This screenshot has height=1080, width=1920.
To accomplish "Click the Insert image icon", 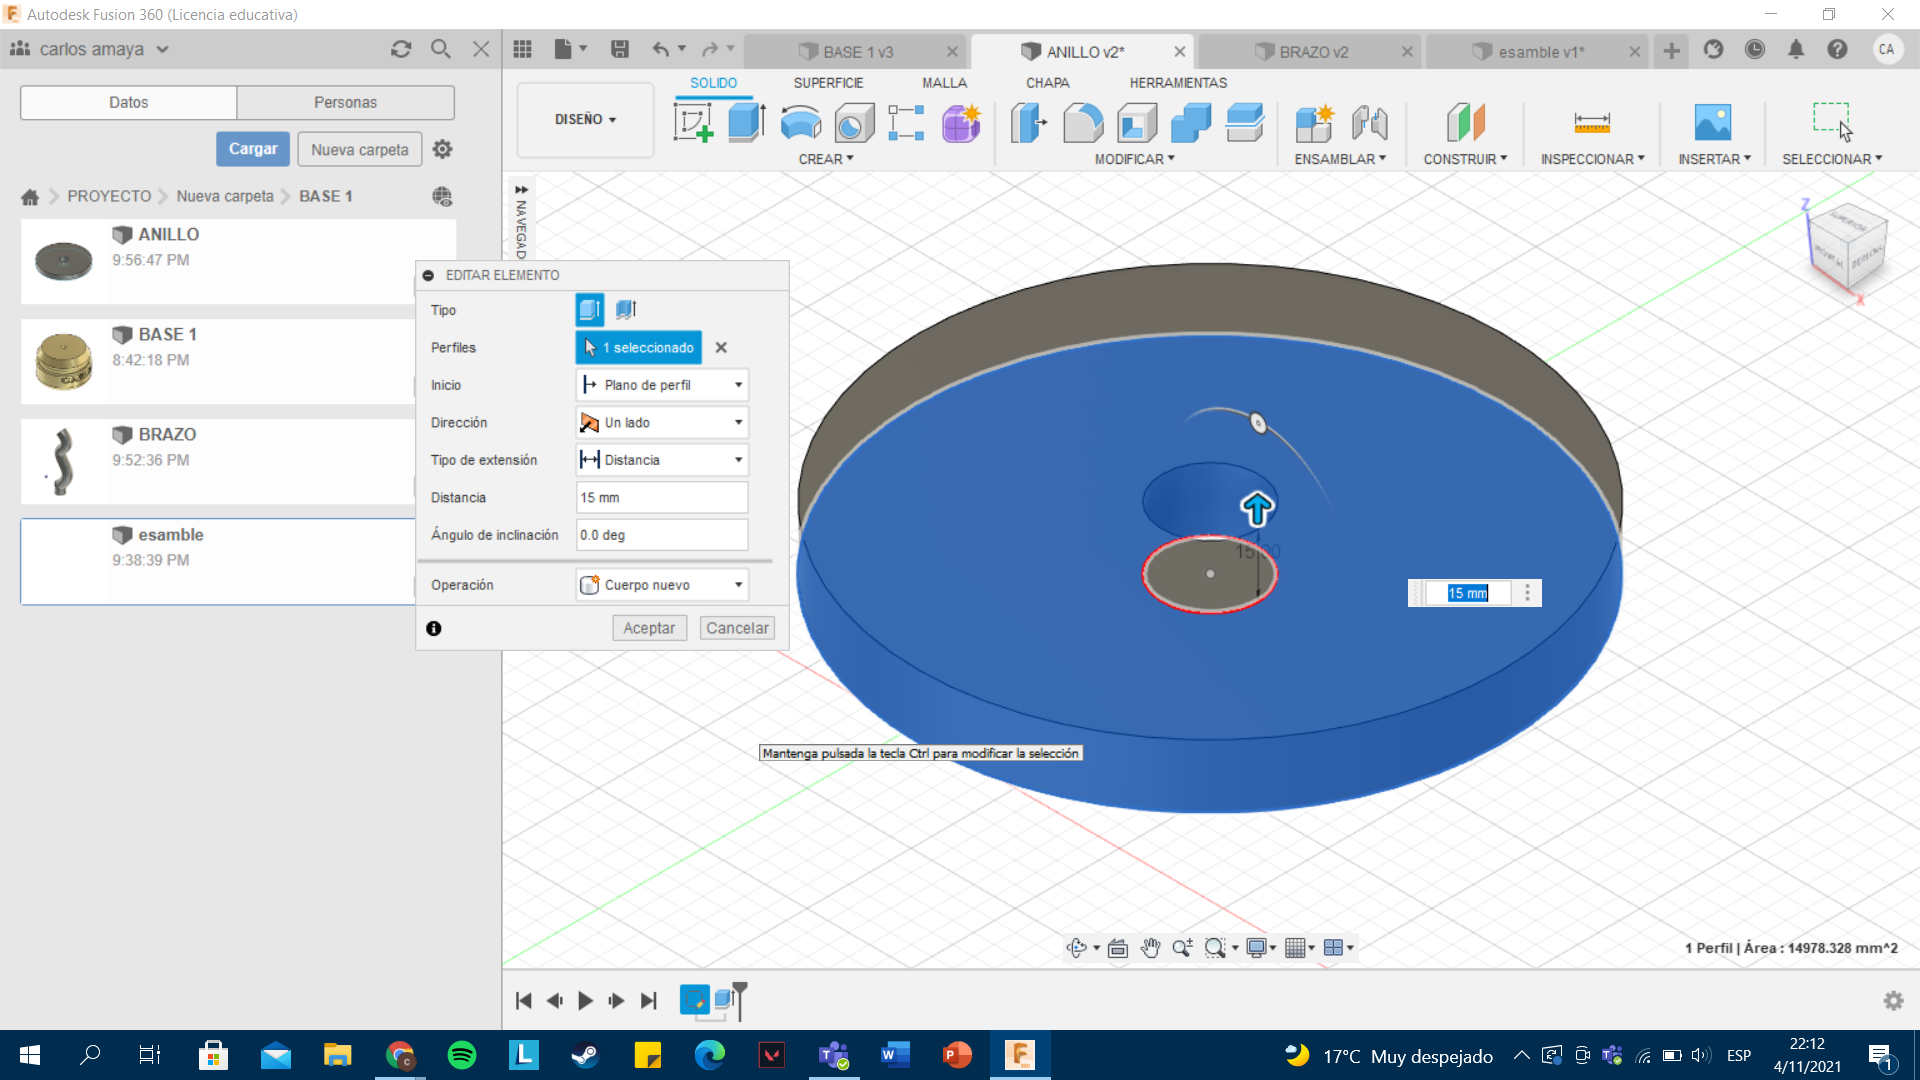I will [x=1713, y=123].
